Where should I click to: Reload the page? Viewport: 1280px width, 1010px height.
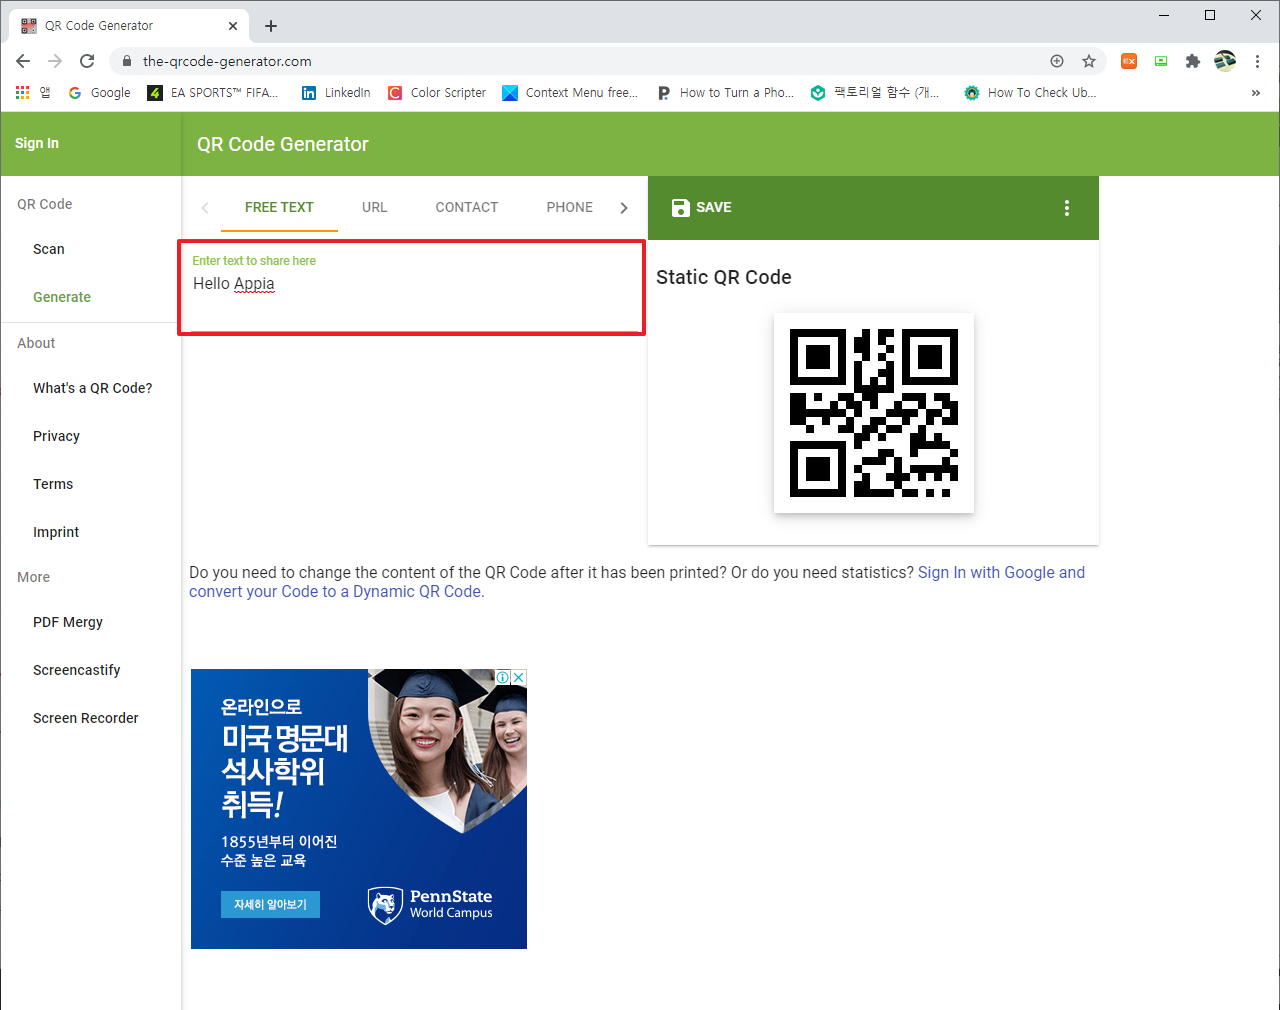pyautogui.click(x=87, y=61)
